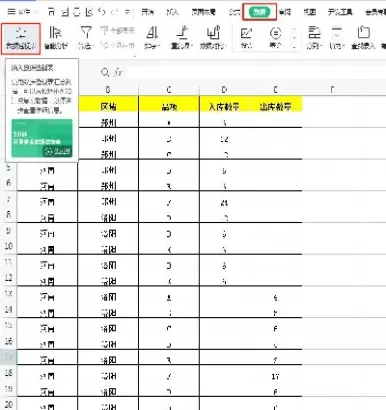Play the tutorial video thumbnail in tooltip
This screenshot has height=410, width=386.
[x=42, y=138]
